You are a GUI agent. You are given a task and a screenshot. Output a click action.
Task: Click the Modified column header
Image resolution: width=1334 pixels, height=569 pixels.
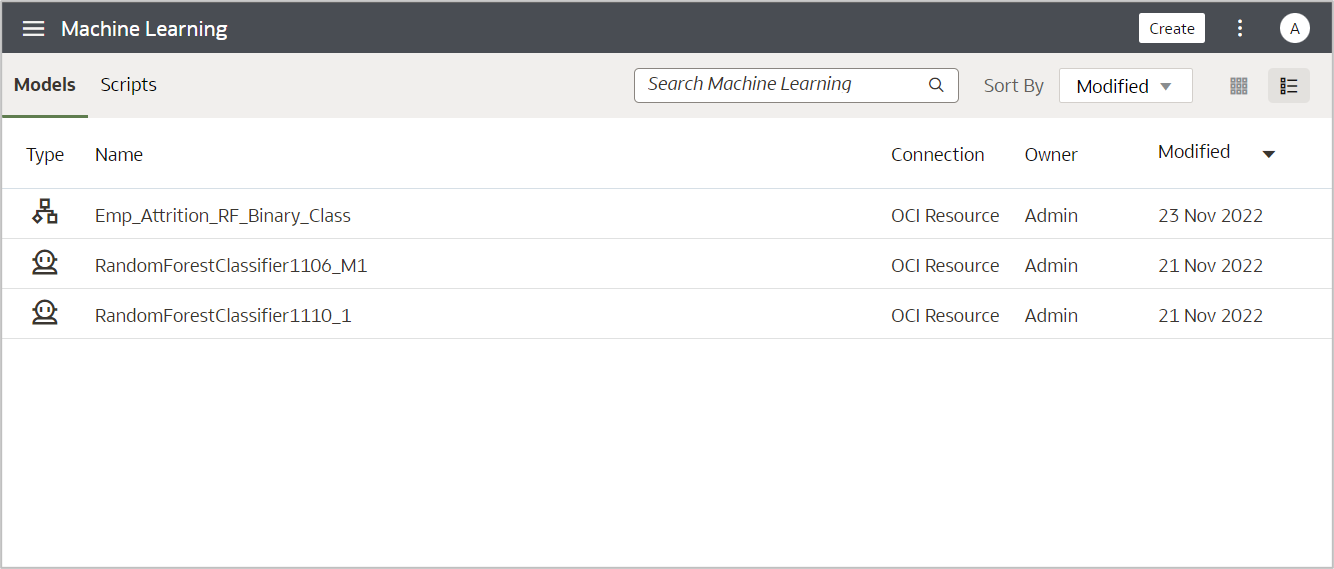point(1194,152)
